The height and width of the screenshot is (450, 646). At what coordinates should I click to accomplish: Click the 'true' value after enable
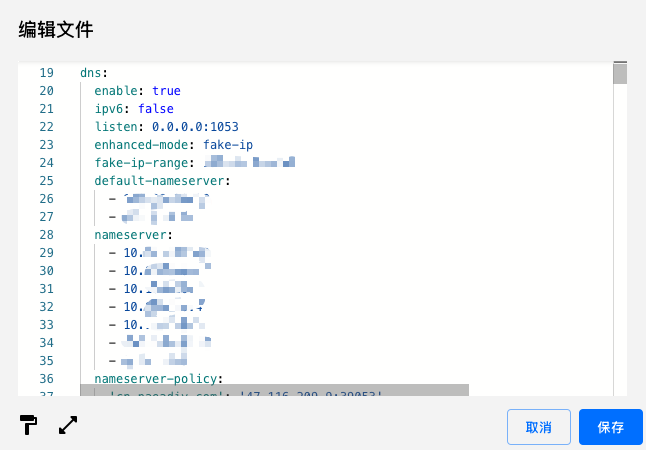166,91
